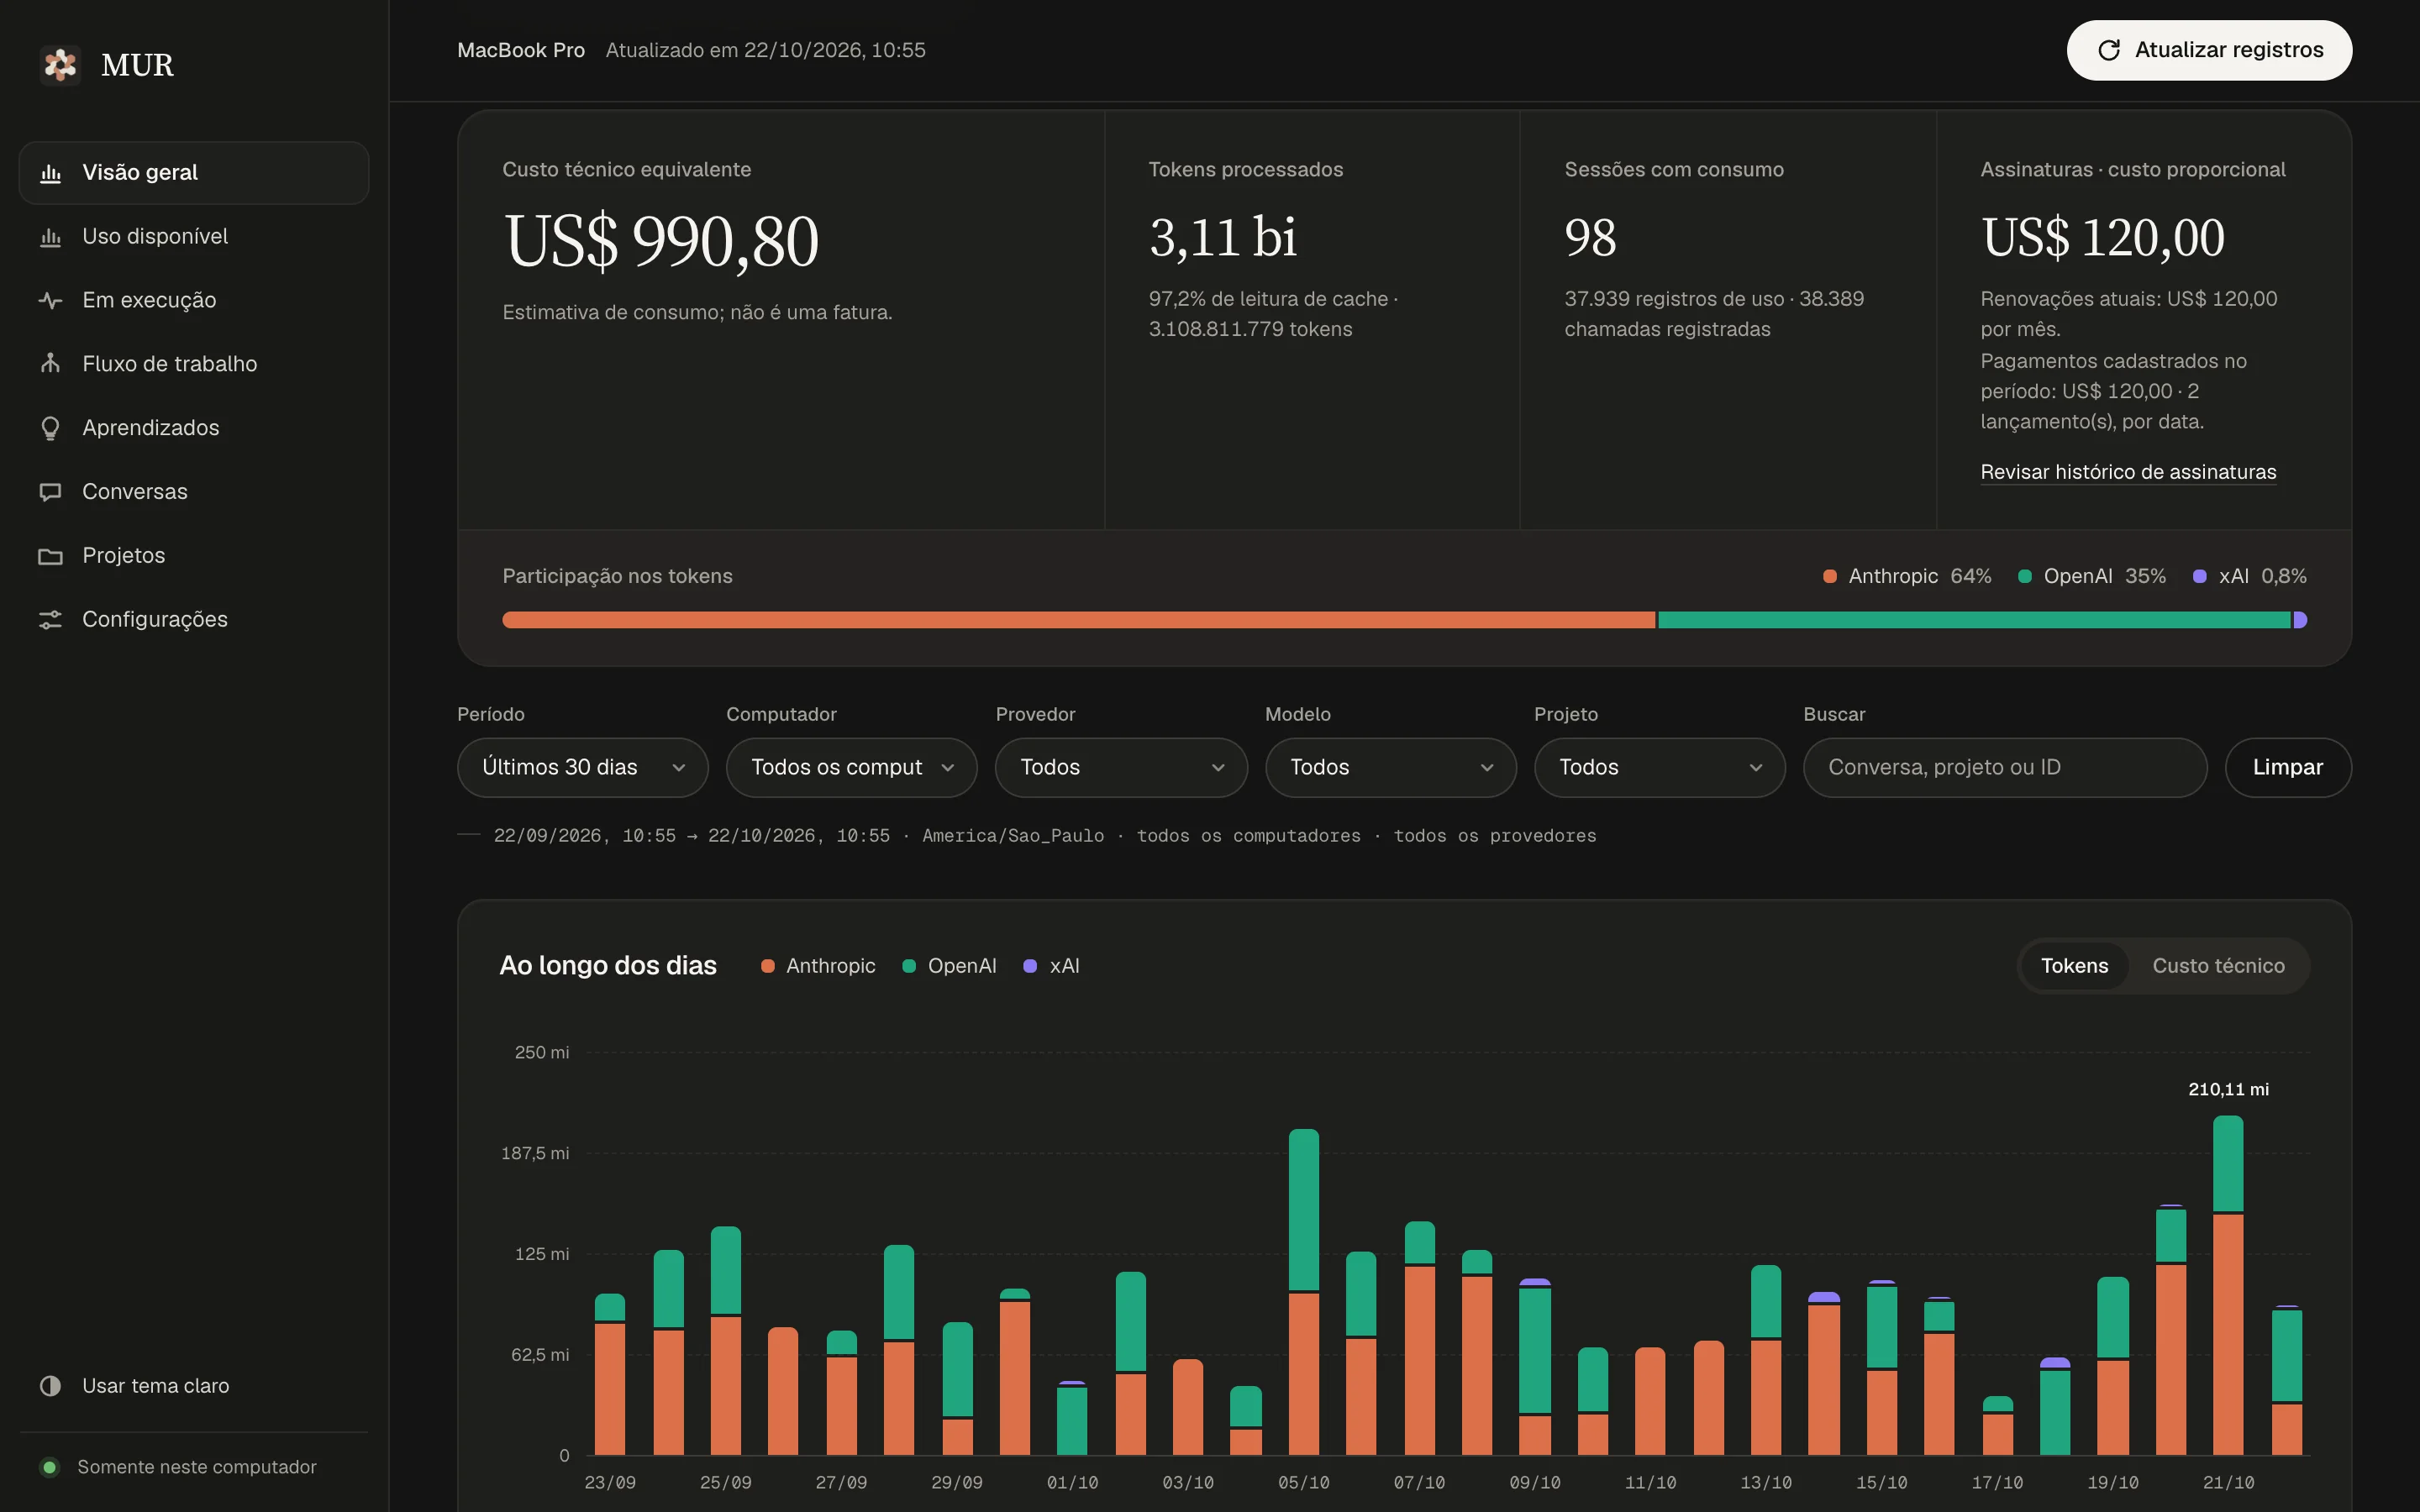
Task: Toggle OpenAI series in chart legend
Action: 949,966
